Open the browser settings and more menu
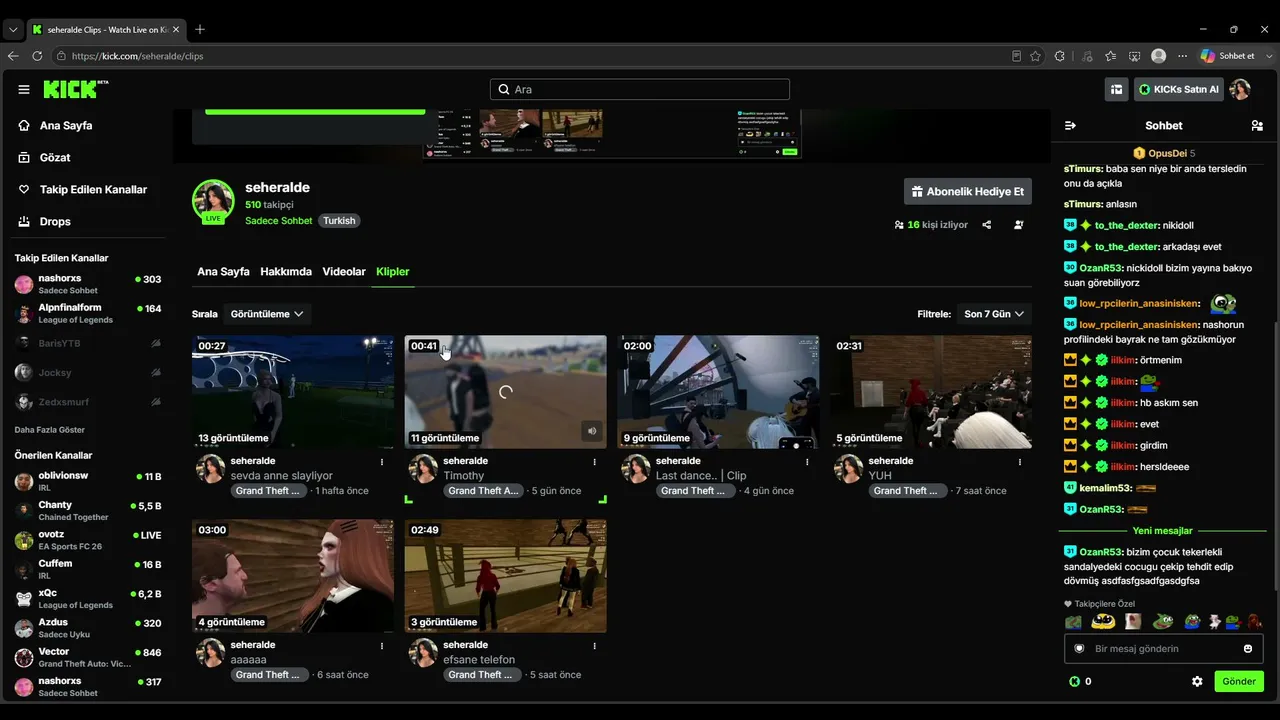The height and width of the screenshot is (720, 1280). [1181, 56]
